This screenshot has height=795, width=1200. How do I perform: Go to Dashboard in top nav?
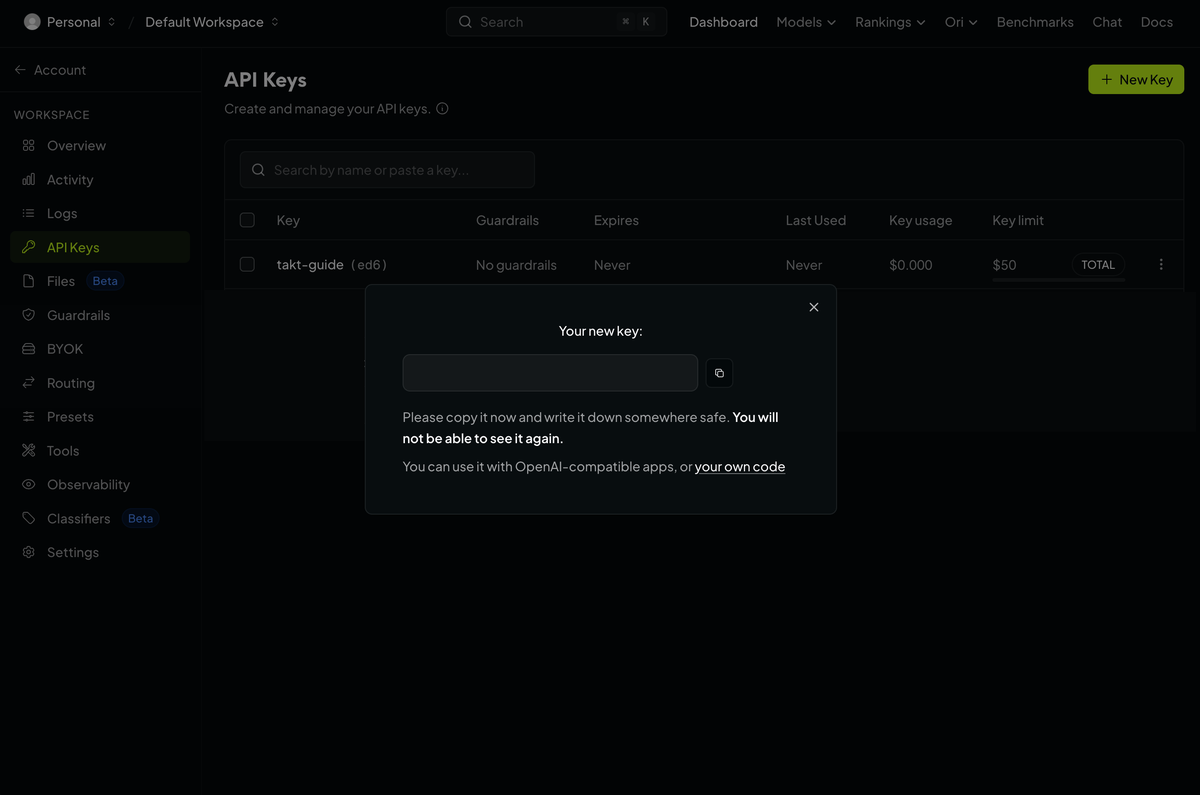724,22
